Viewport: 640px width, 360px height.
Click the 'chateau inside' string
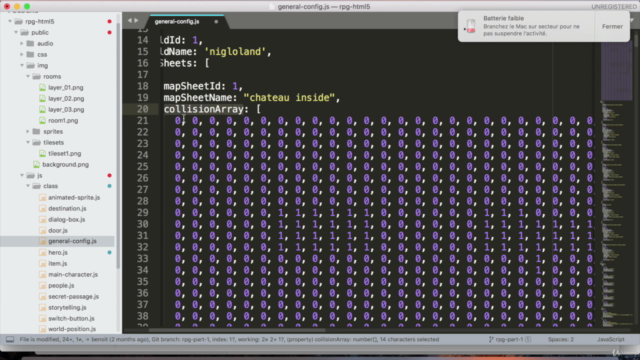tap(289, 98)
